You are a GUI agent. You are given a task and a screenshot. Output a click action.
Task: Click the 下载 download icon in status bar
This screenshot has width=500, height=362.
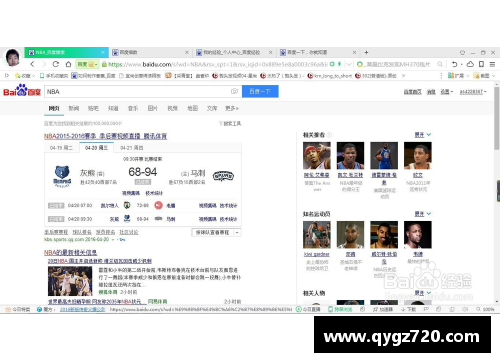pos(408,309)
